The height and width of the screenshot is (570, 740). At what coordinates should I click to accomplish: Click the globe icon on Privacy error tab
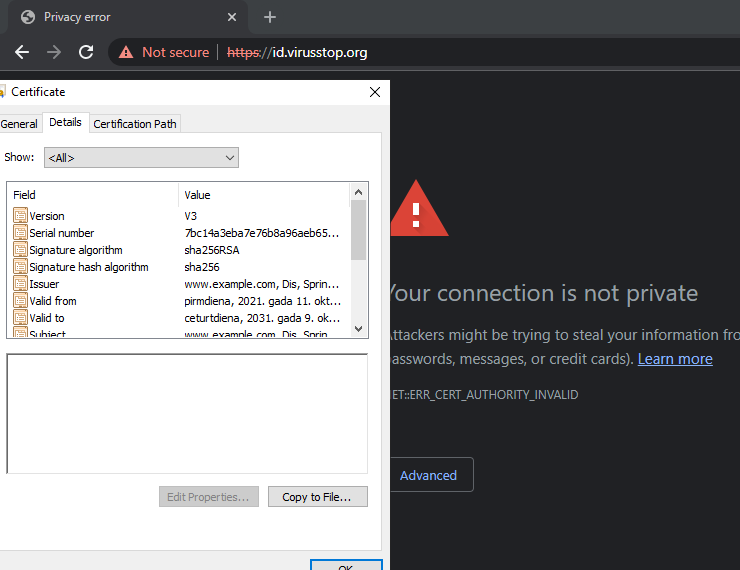[28, 17]
